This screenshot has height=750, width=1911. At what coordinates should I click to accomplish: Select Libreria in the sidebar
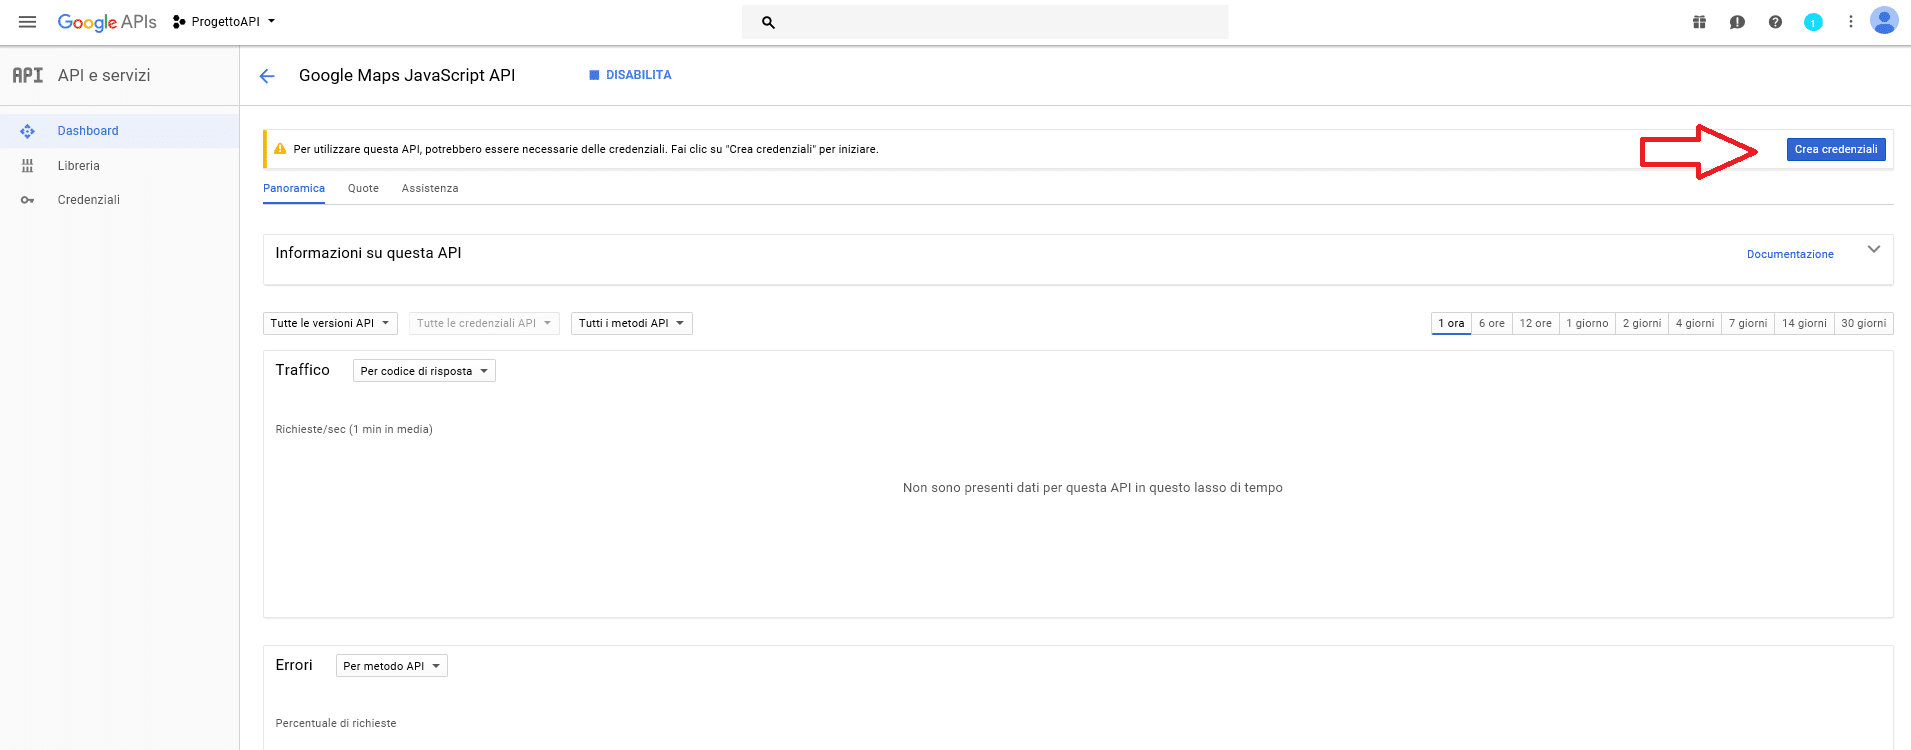coord(119,166)
